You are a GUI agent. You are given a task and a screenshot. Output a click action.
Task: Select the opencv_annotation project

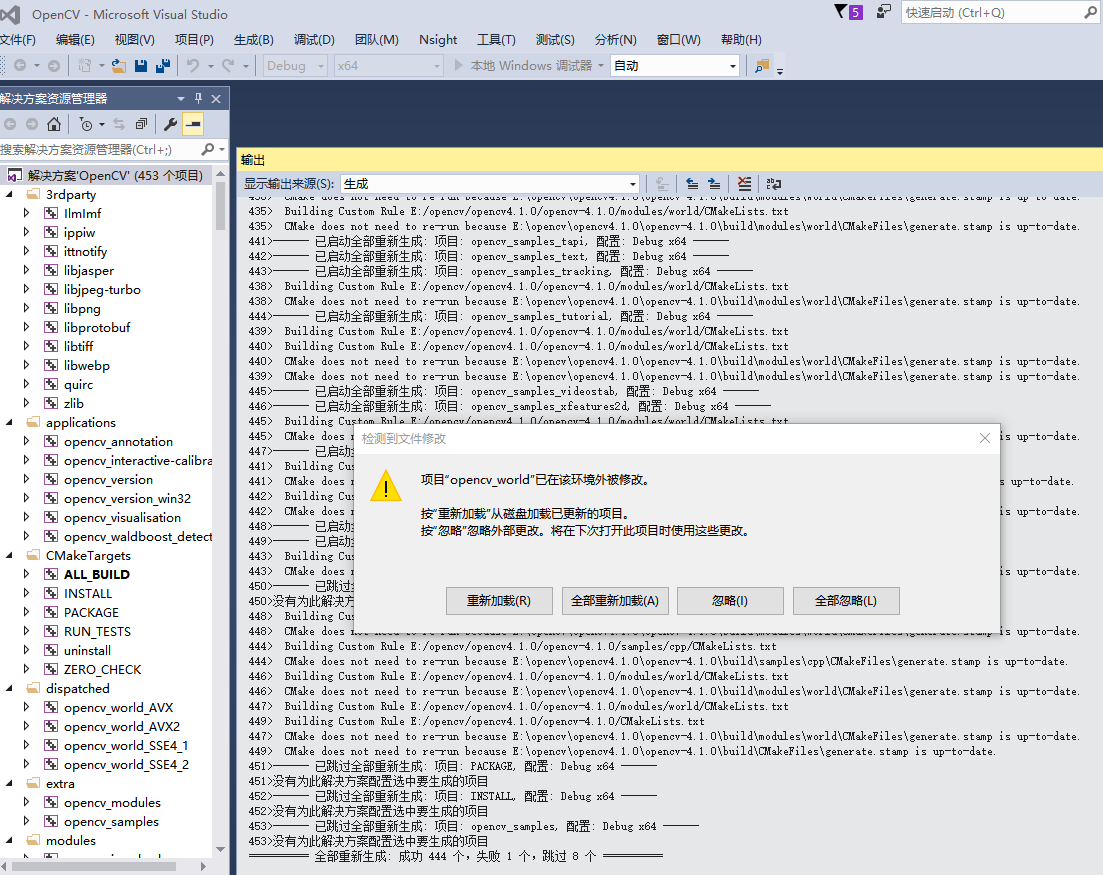(118, 441)
